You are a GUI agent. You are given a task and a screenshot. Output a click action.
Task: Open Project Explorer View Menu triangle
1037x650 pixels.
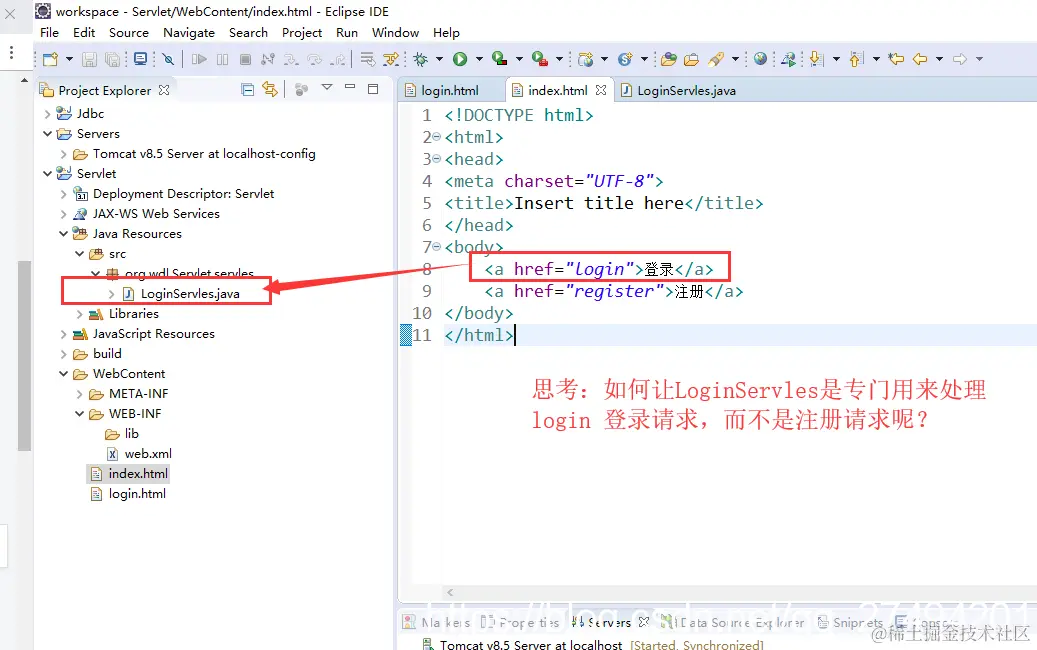[x=327, y=87]
